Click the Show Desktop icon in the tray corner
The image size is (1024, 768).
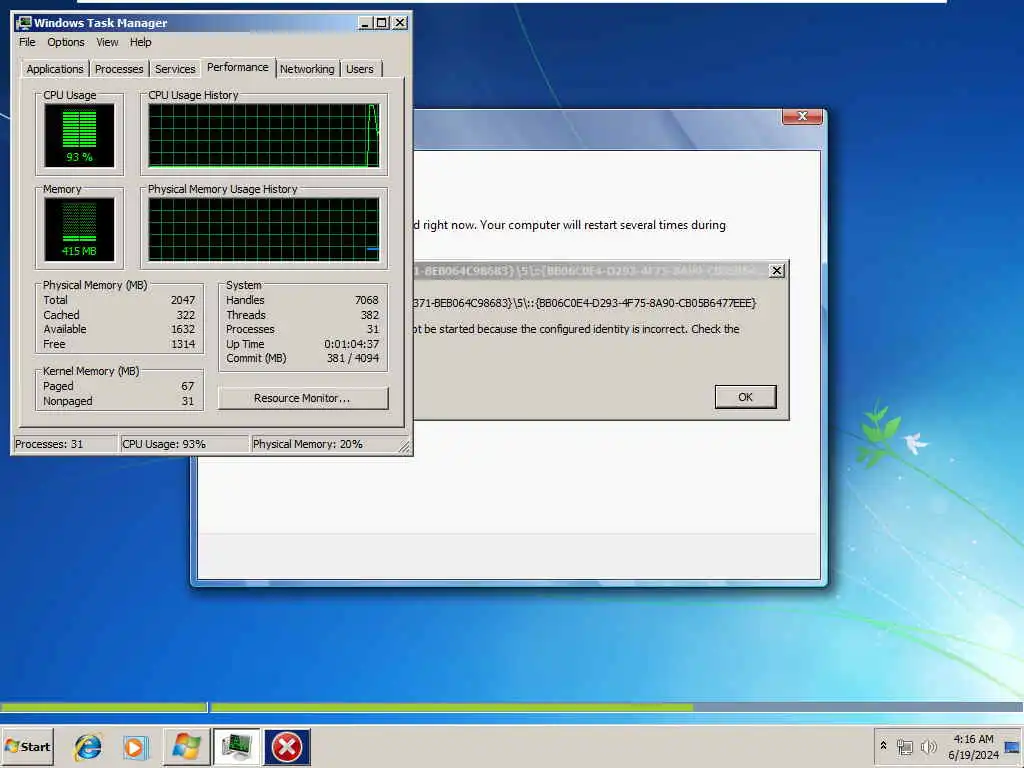1012,746
